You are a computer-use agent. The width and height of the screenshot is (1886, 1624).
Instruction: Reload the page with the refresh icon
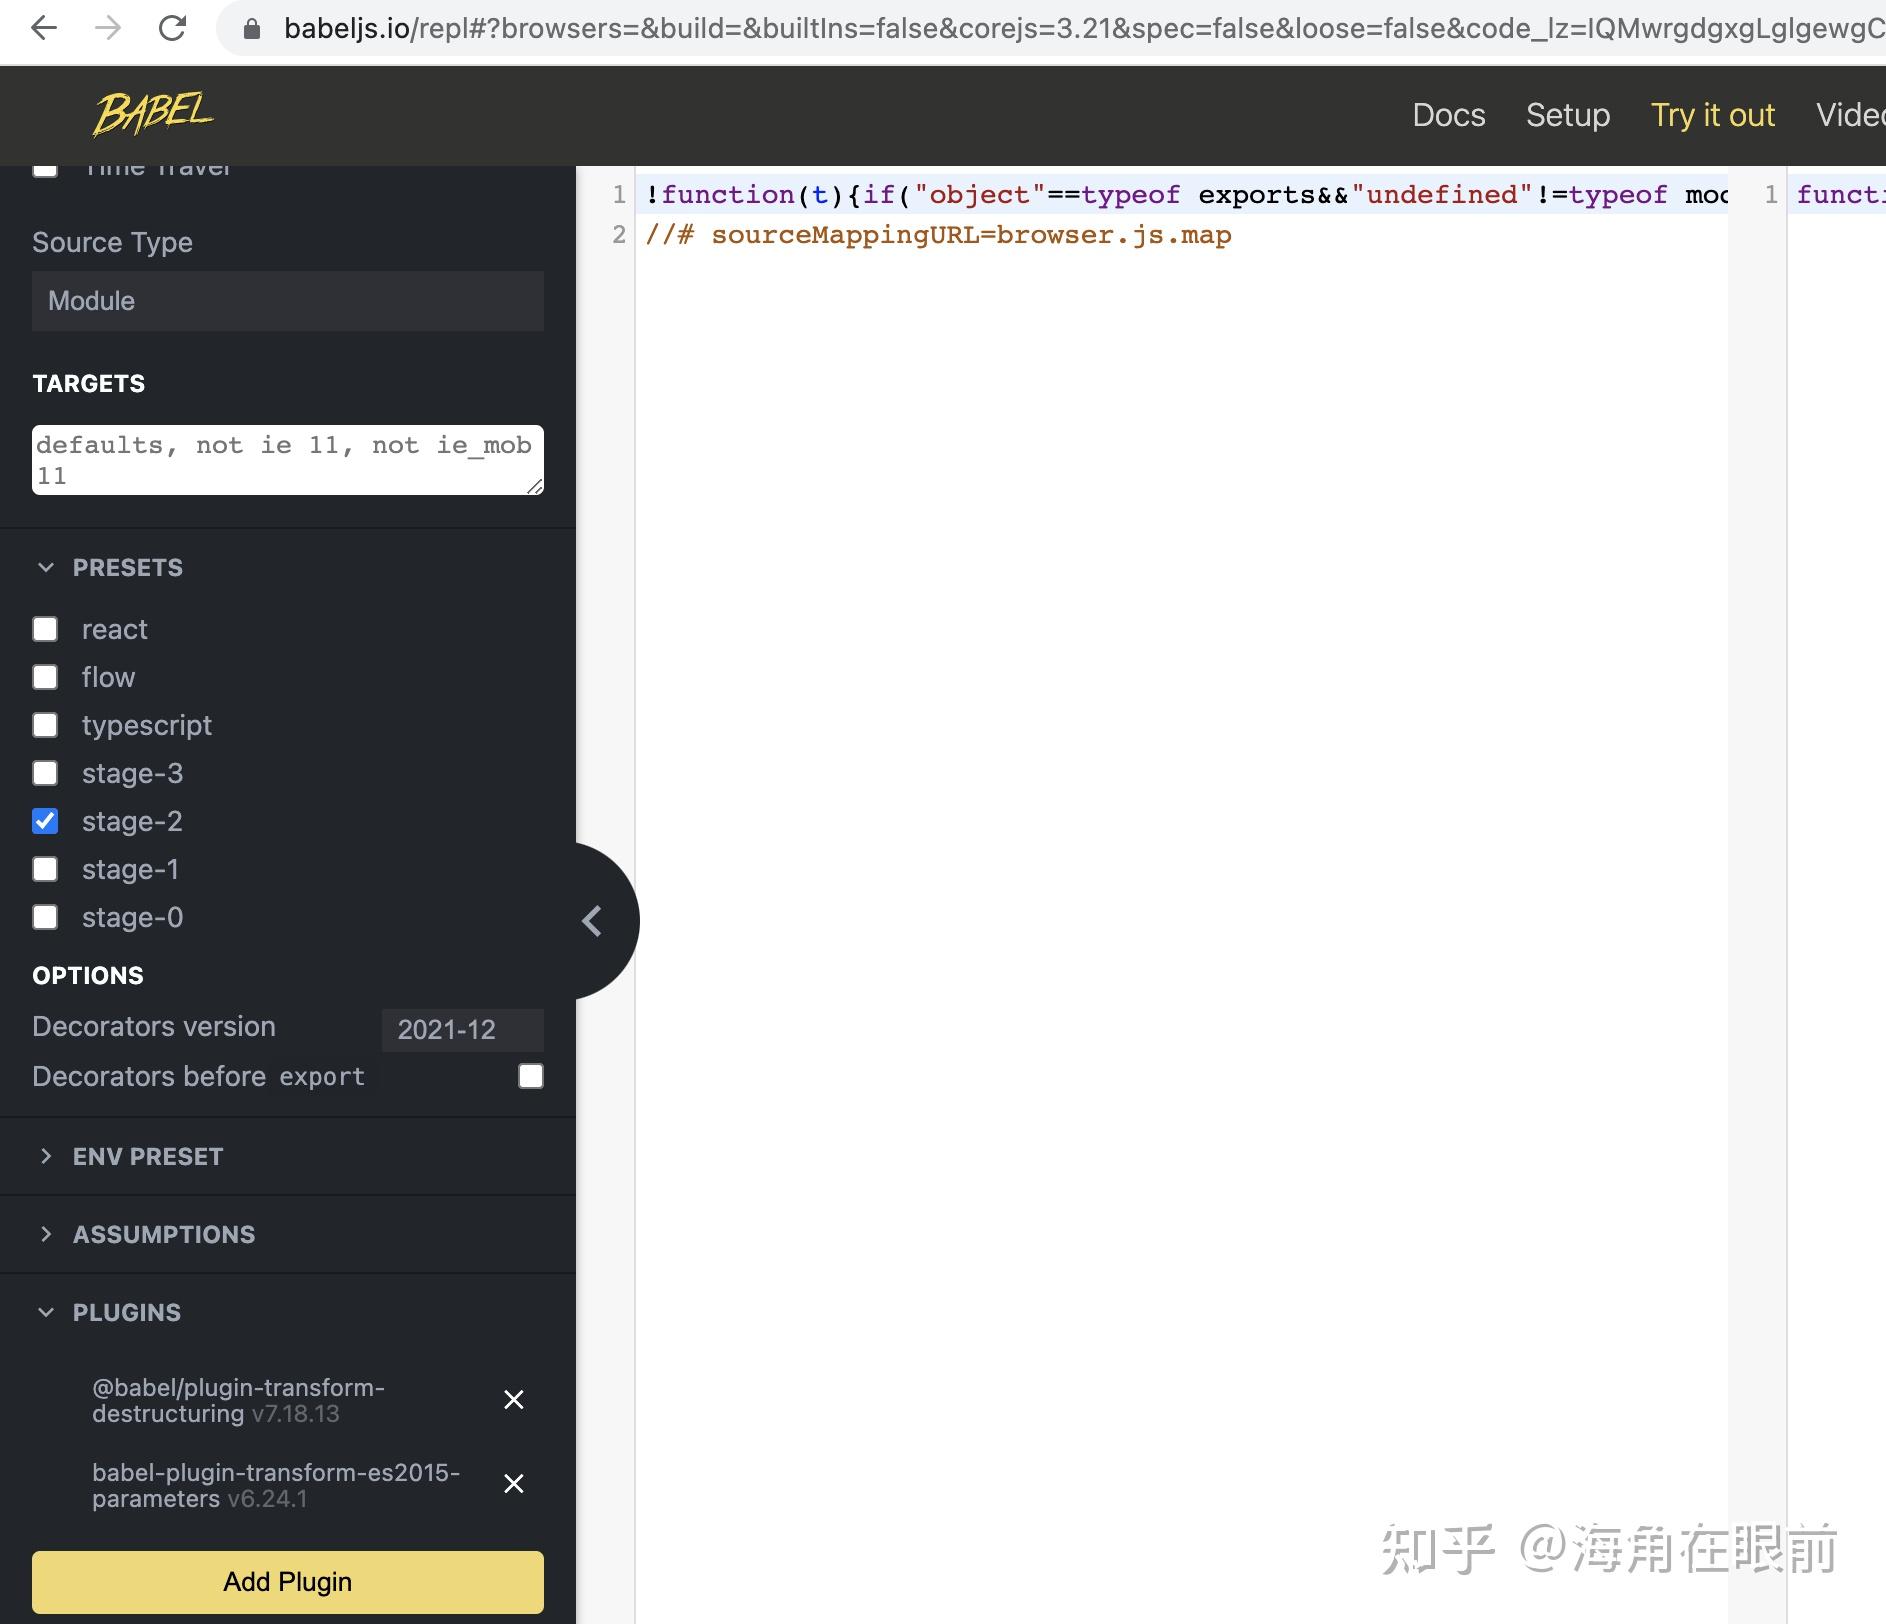tap(173, 29)
